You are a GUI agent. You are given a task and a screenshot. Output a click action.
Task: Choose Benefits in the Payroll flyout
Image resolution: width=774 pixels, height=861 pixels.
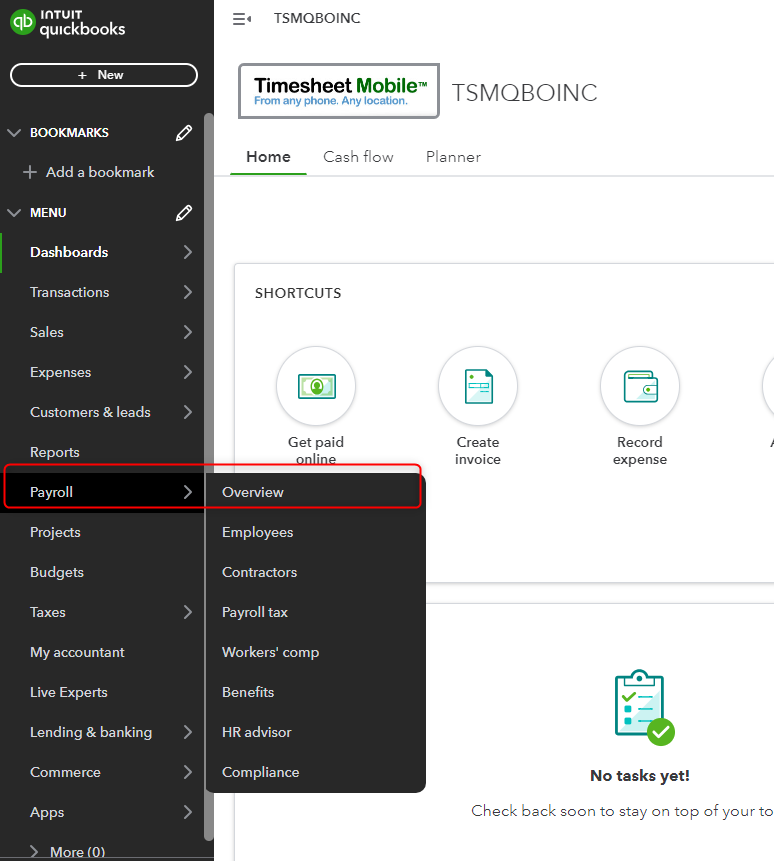click(x=248, y=692)
